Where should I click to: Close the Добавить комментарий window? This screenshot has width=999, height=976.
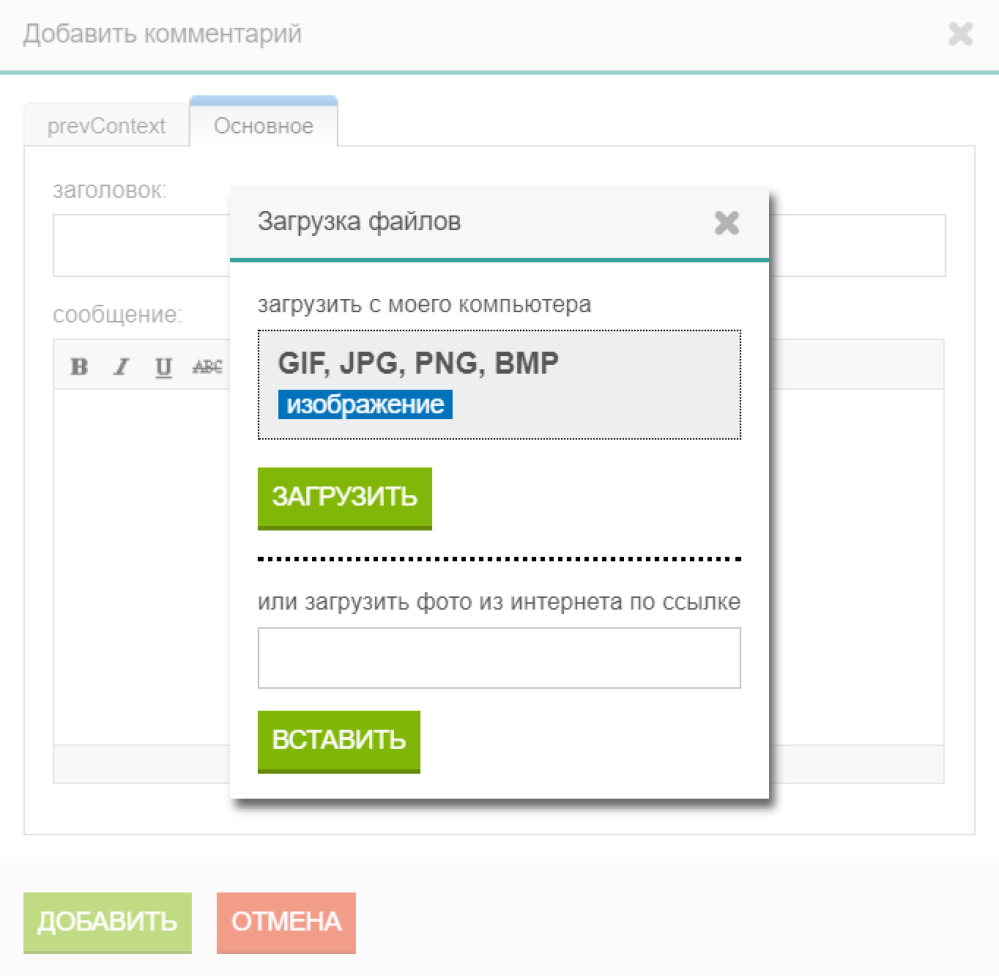[x=960, y=35]
